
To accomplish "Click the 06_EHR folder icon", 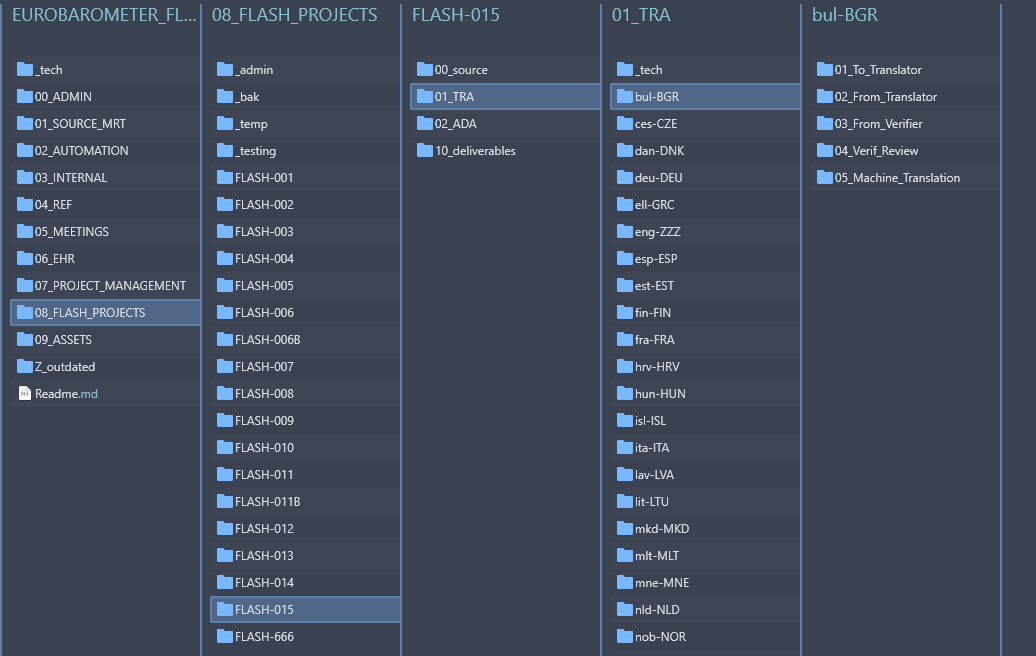I will click(x=24, y=258).
